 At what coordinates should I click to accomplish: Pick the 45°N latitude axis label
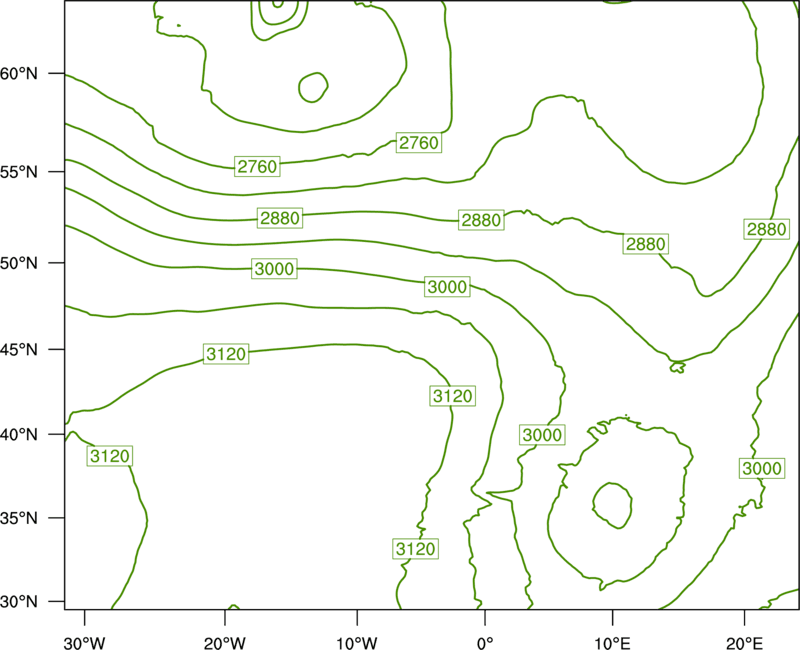19,349
